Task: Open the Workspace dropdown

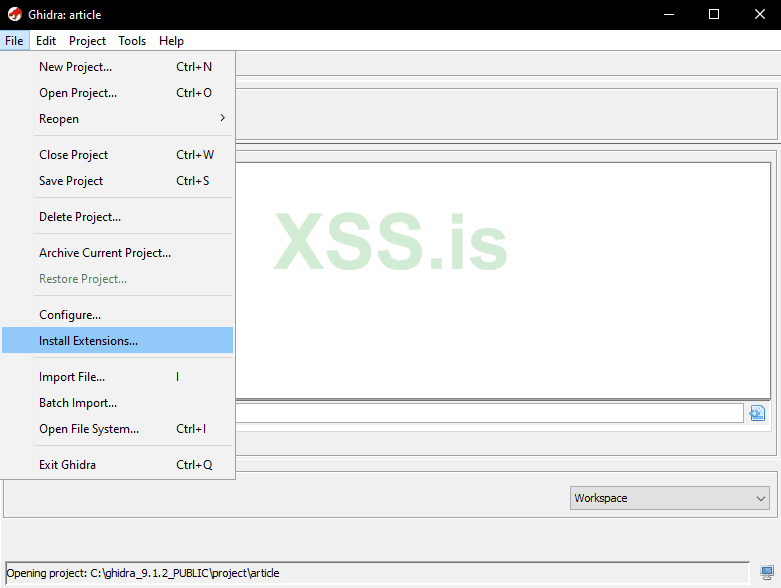Action: 669,498
